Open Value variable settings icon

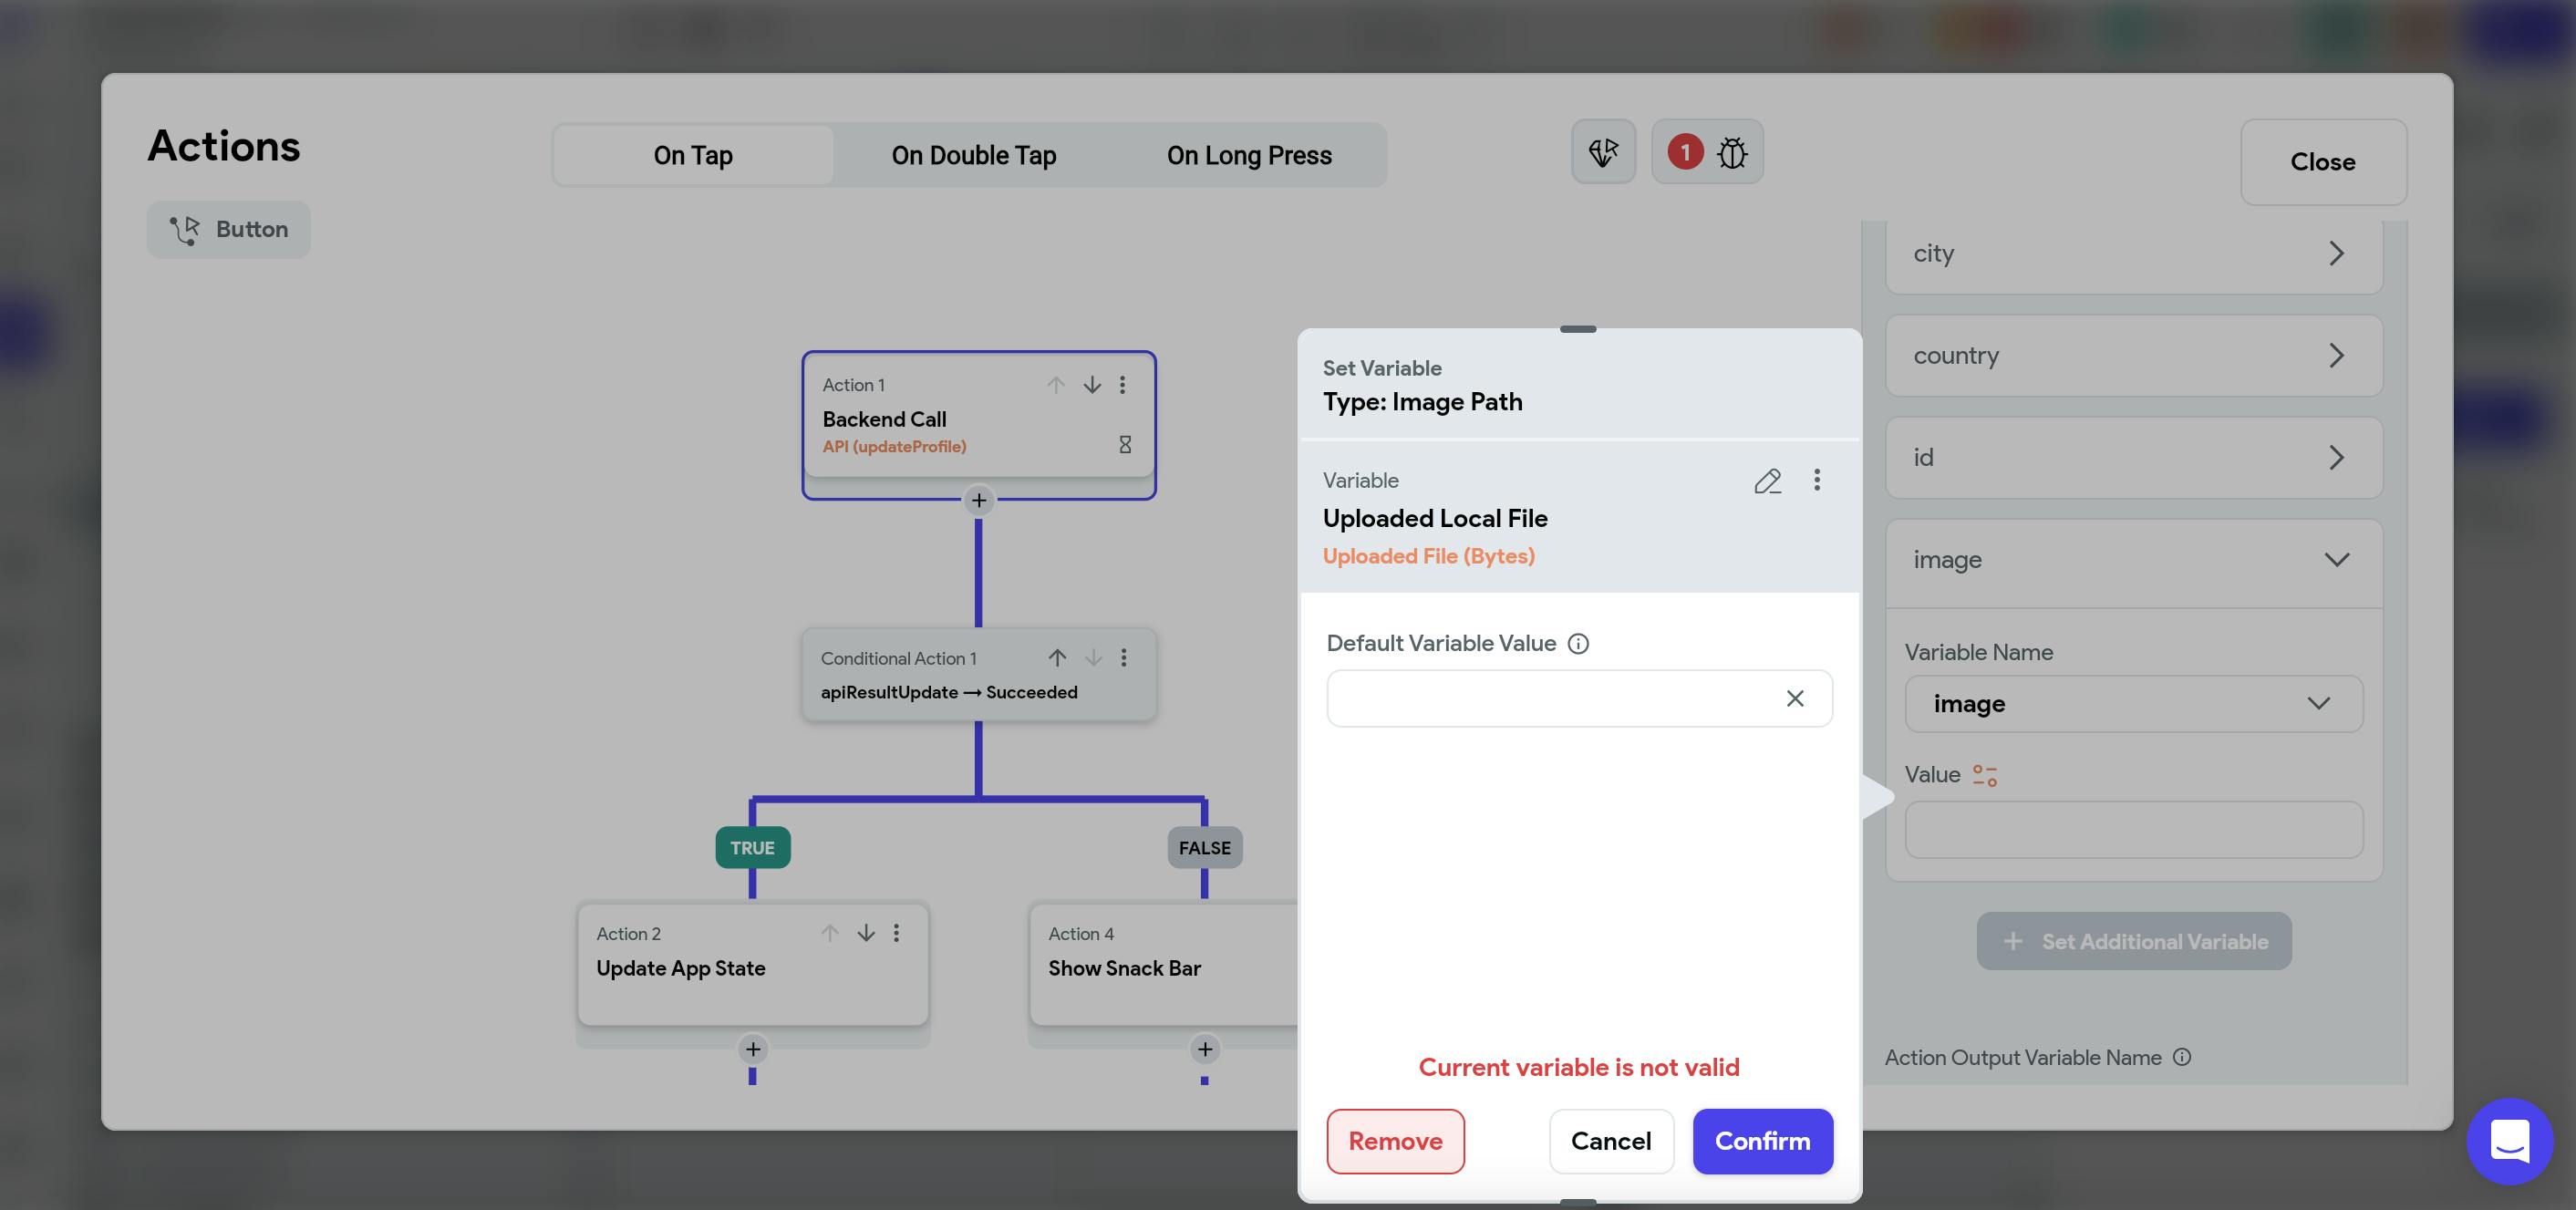coord(1985,775)
